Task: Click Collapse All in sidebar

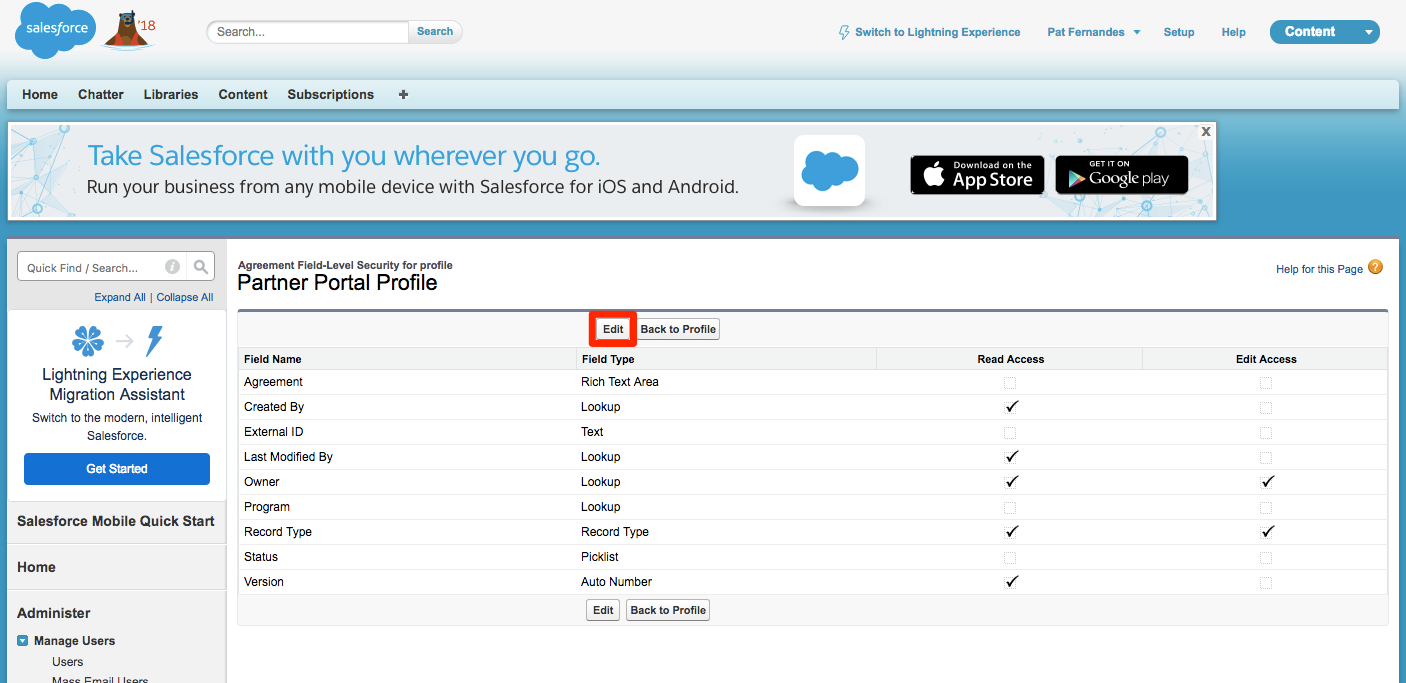Action: [185, 297]
